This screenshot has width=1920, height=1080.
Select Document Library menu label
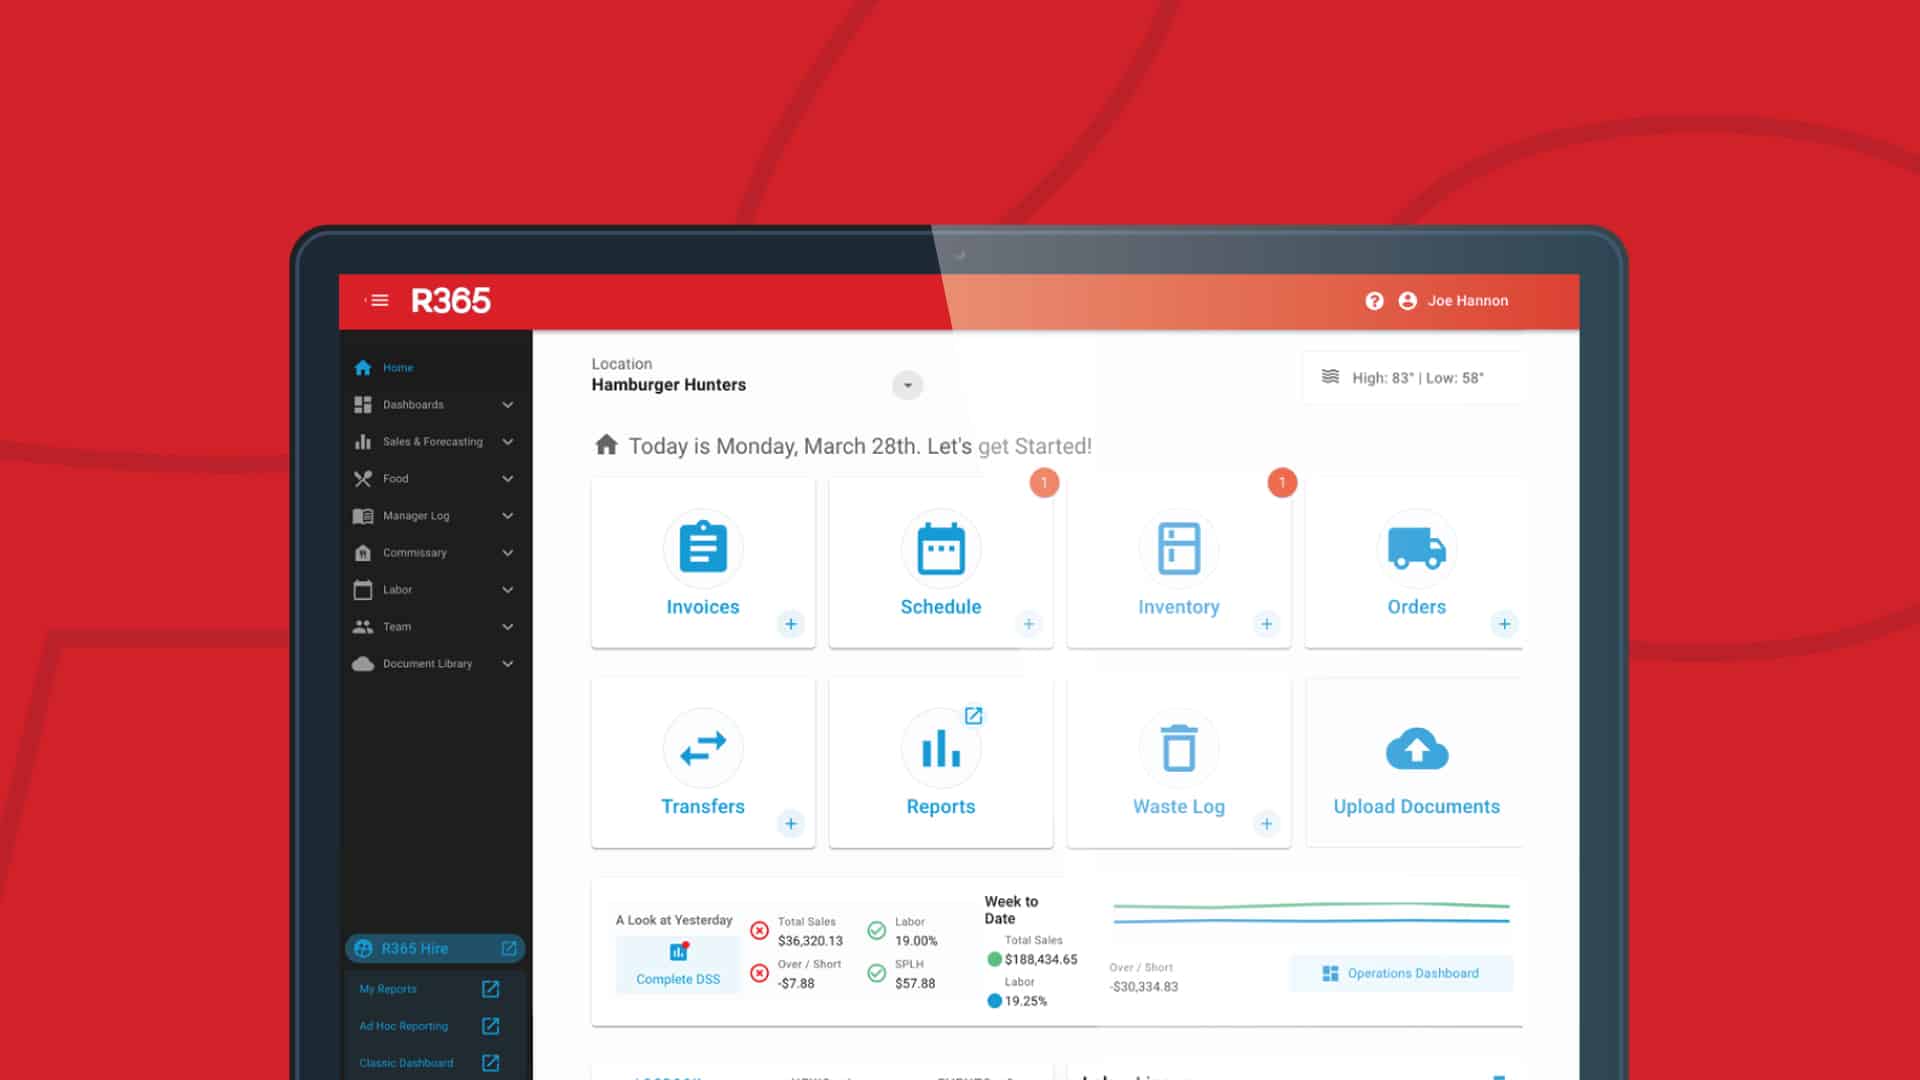pos(427,664)
